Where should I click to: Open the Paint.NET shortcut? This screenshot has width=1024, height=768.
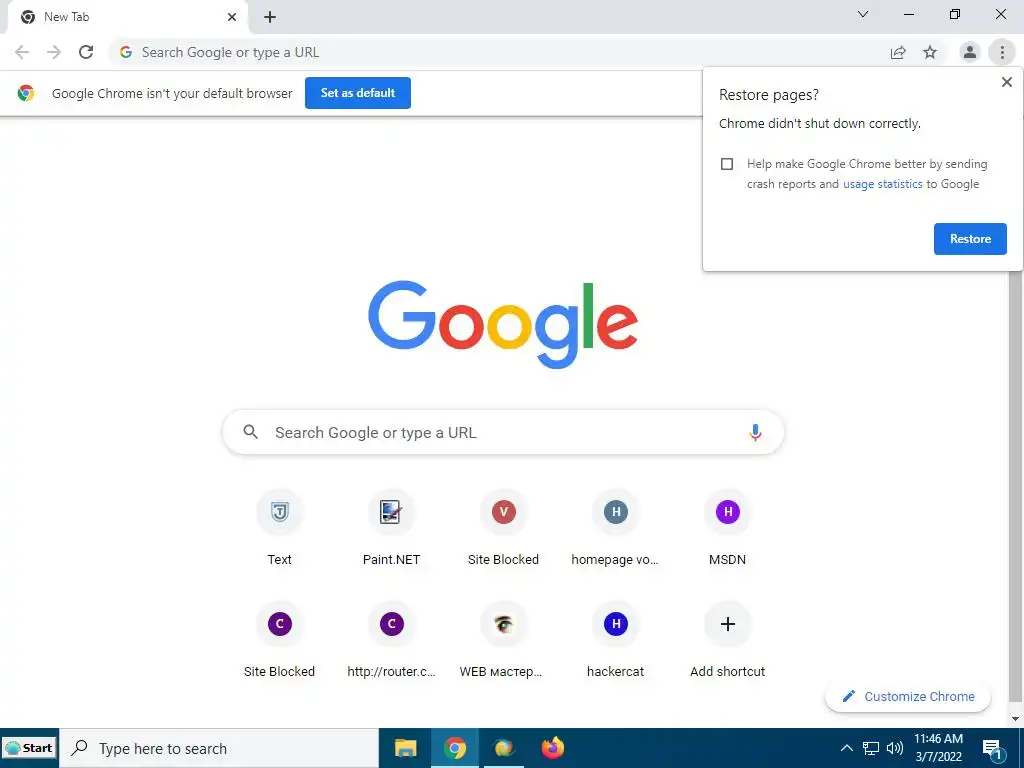pos(391,528)
